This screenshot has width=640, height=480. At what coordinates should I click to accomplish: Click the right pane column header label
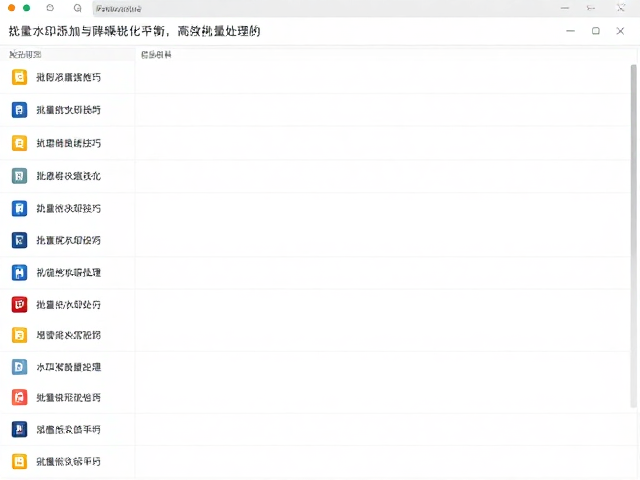click(156, 55)
